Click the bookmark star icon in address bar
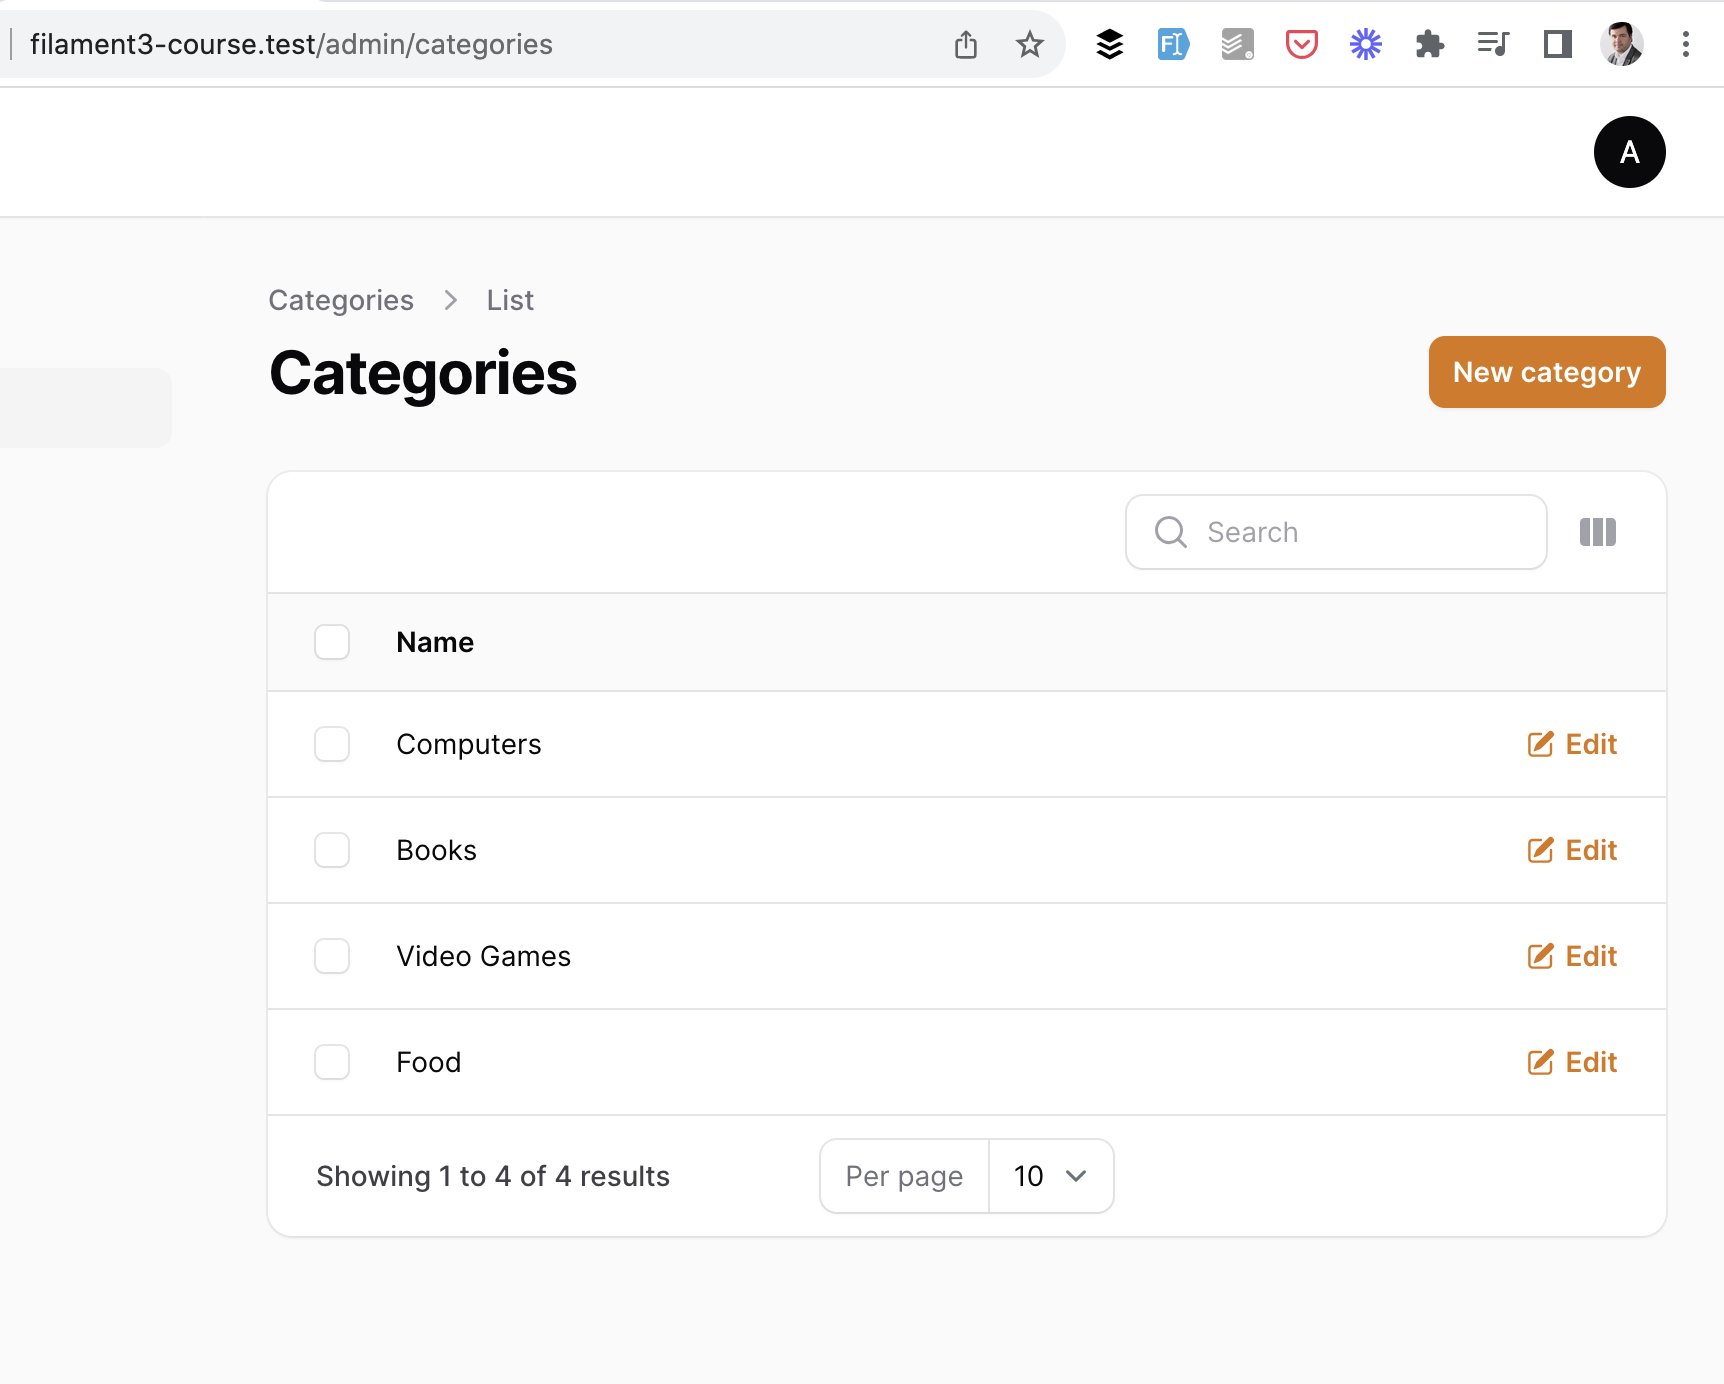 1029,44
